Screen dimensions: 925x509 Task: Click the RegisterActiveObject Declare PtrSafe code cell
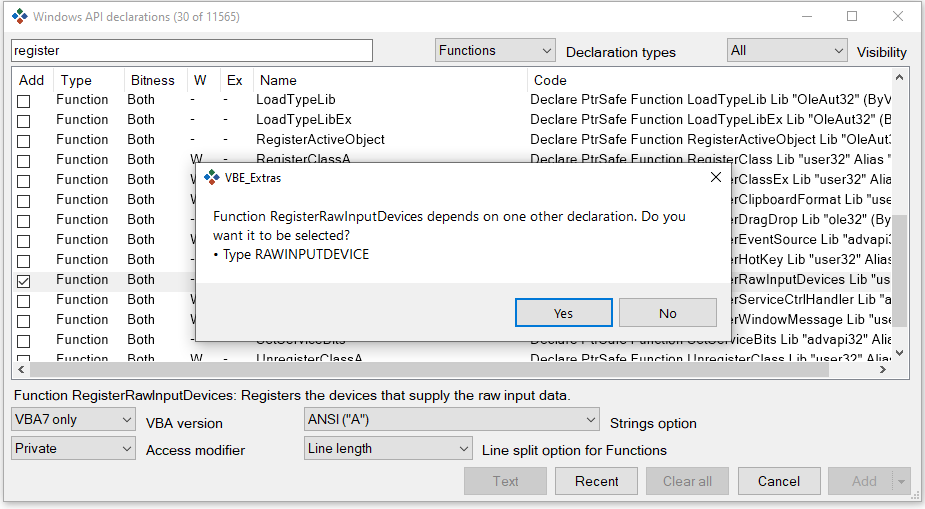710,140
